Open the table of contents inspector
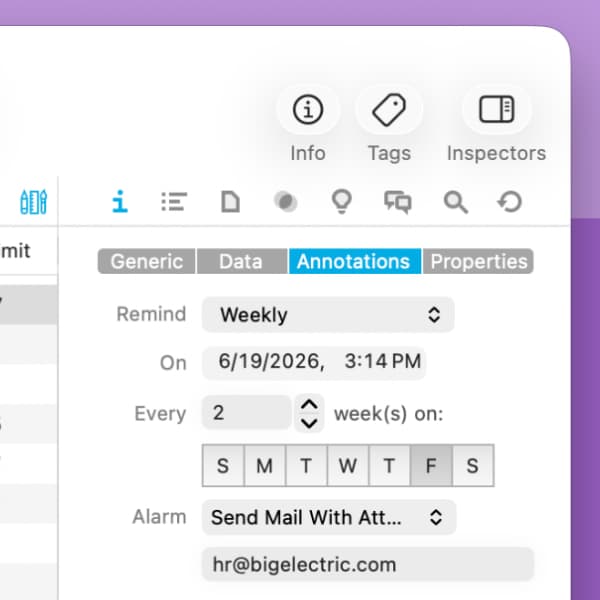The image size is (600, 600). [x=174, y=201]
